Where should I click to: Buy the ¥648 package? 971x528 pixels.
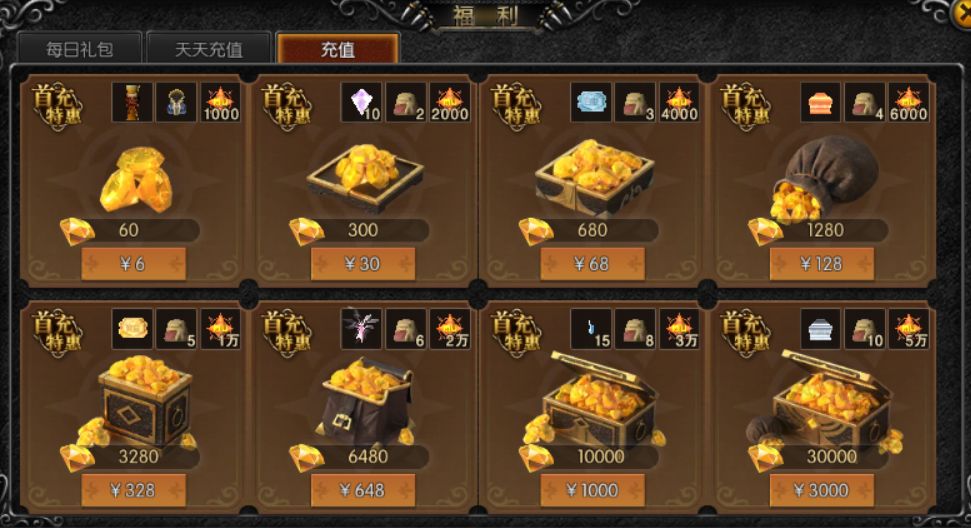point(363,490)
